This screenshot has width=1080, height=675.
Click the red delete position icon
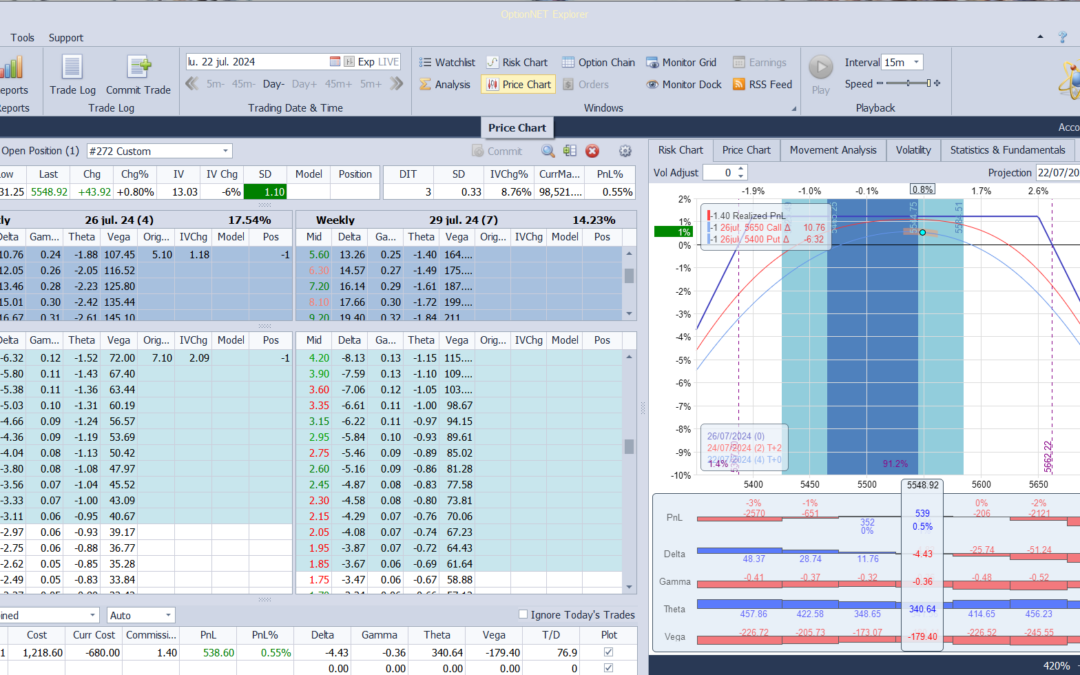pos(592,151)
